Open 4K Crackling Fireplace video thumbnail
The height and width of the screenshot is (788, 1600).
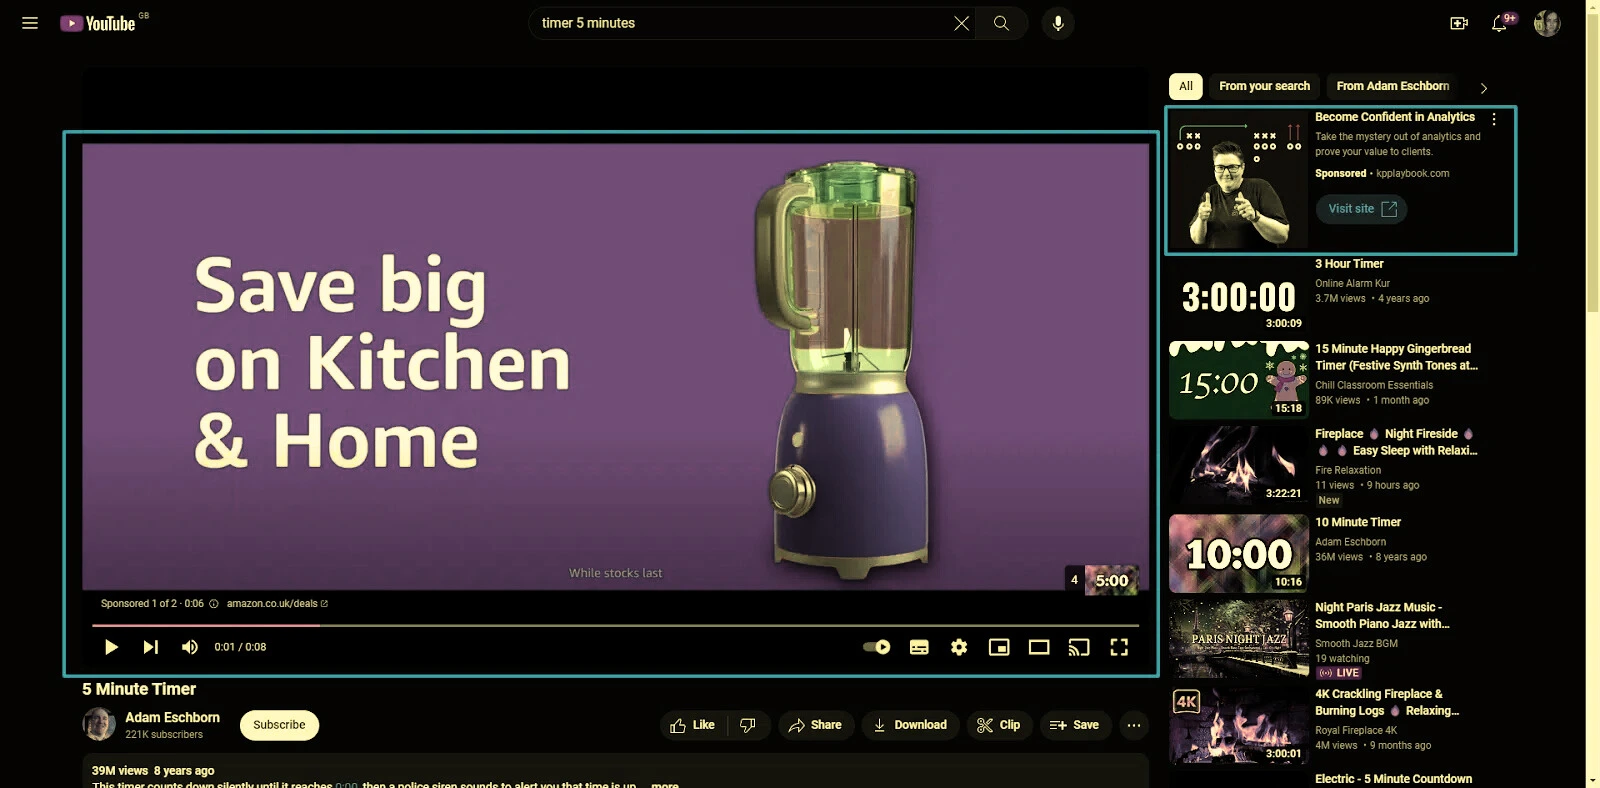(x=1238, y=725)
